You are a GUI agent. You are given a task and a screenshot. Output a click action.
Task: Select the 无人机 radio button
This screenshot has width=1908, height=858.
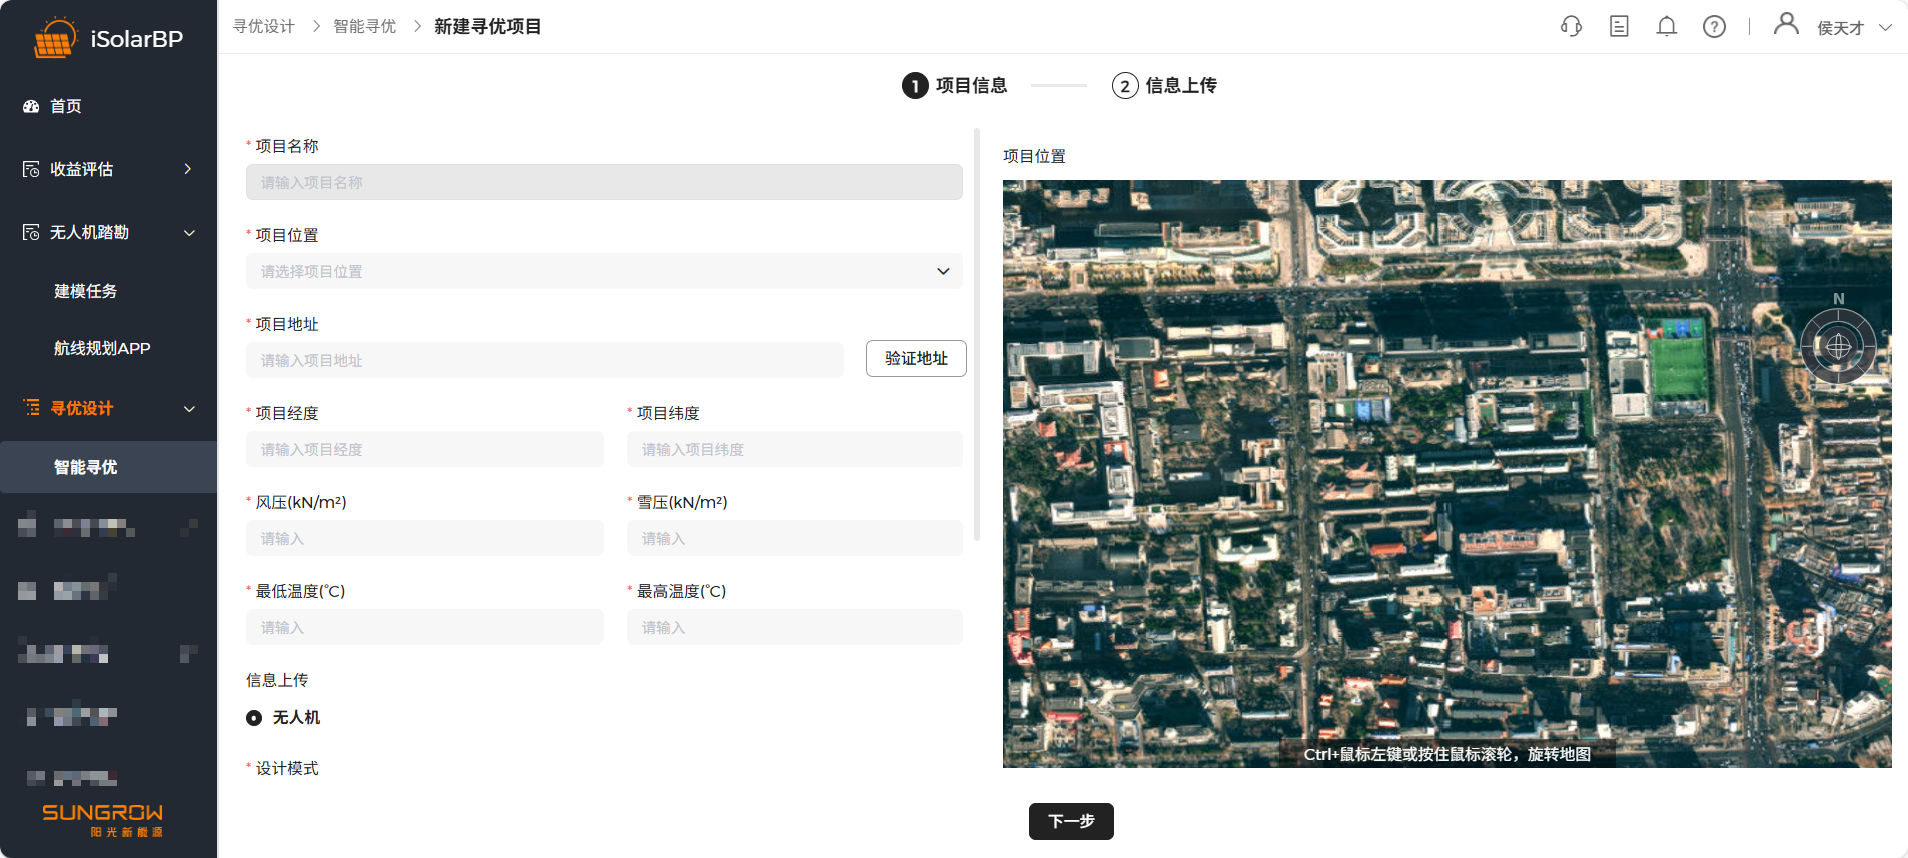(x=254, y=718)
